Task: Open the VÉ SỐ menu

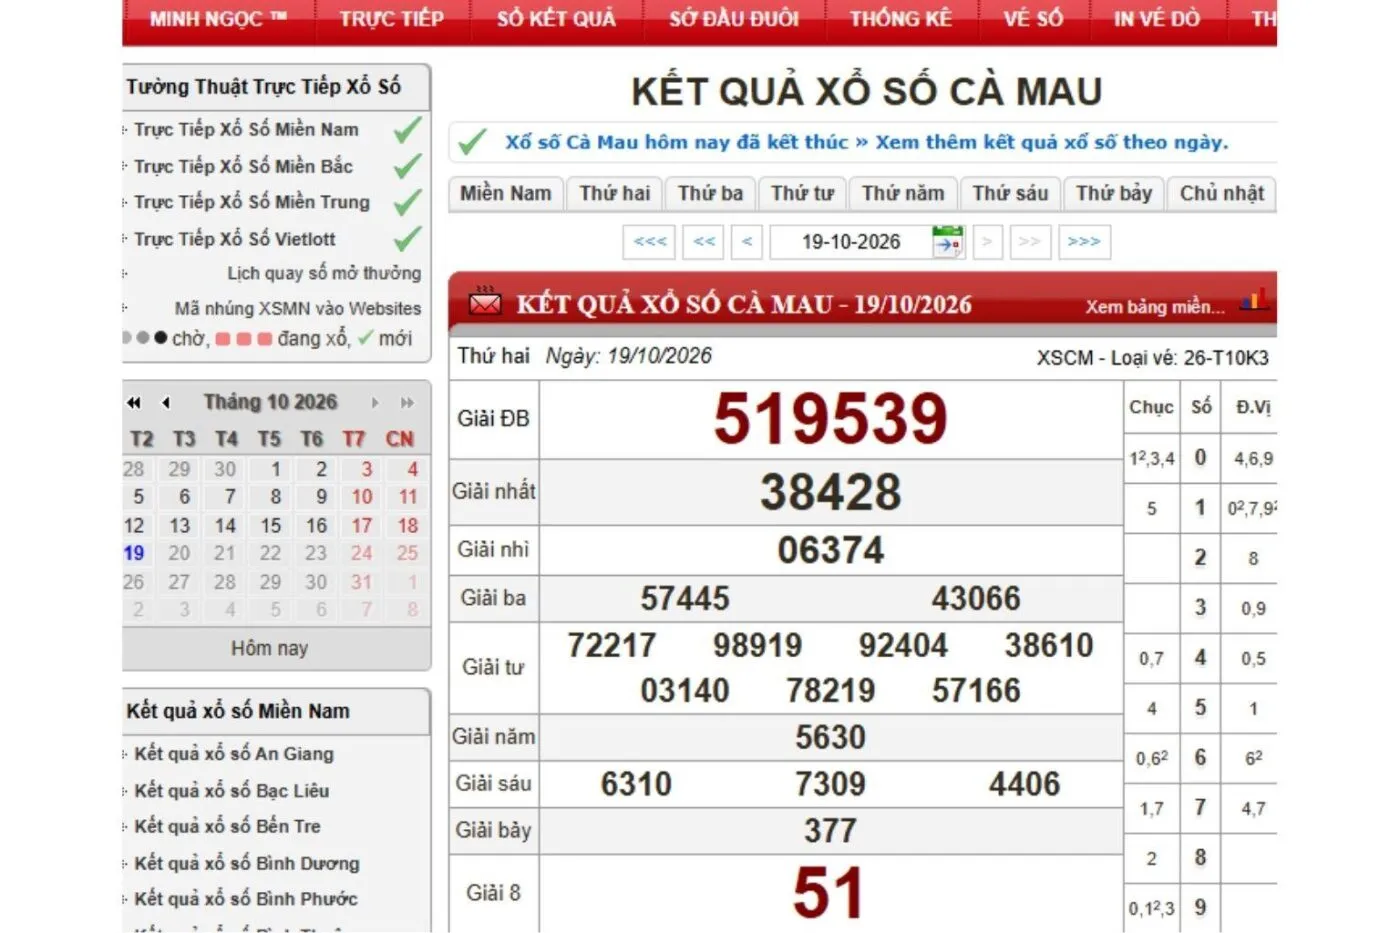Action: click(x=1033, y=19)
